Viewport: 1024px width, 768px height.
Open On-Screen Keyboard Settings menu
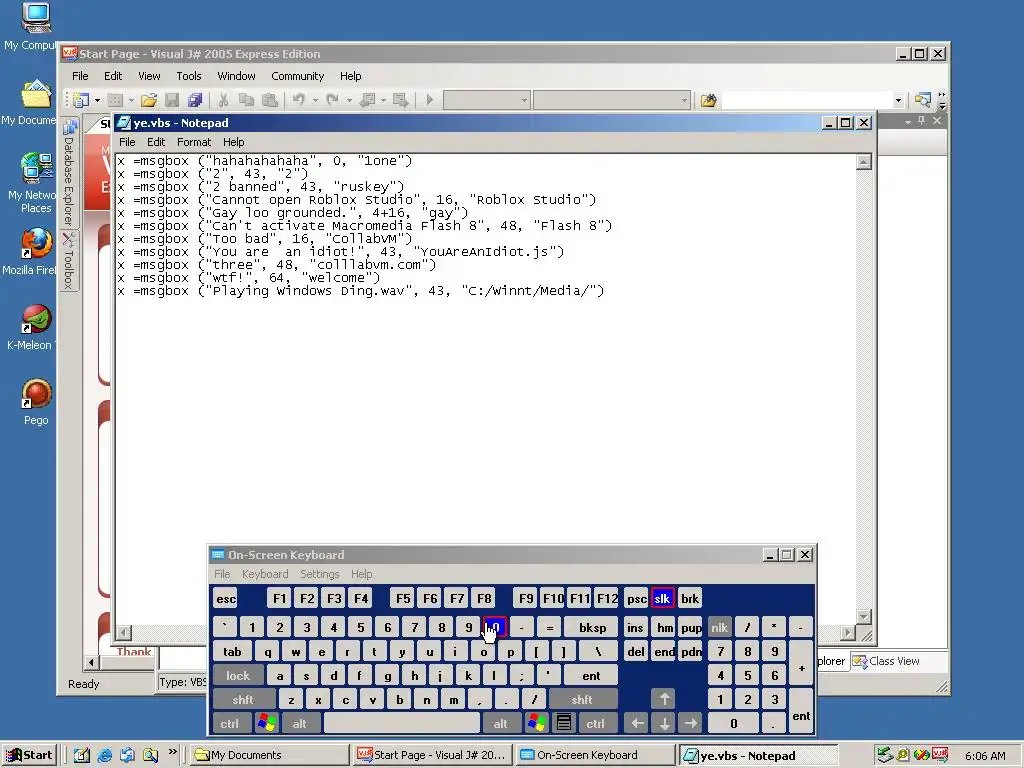click(x=319, y=573)
